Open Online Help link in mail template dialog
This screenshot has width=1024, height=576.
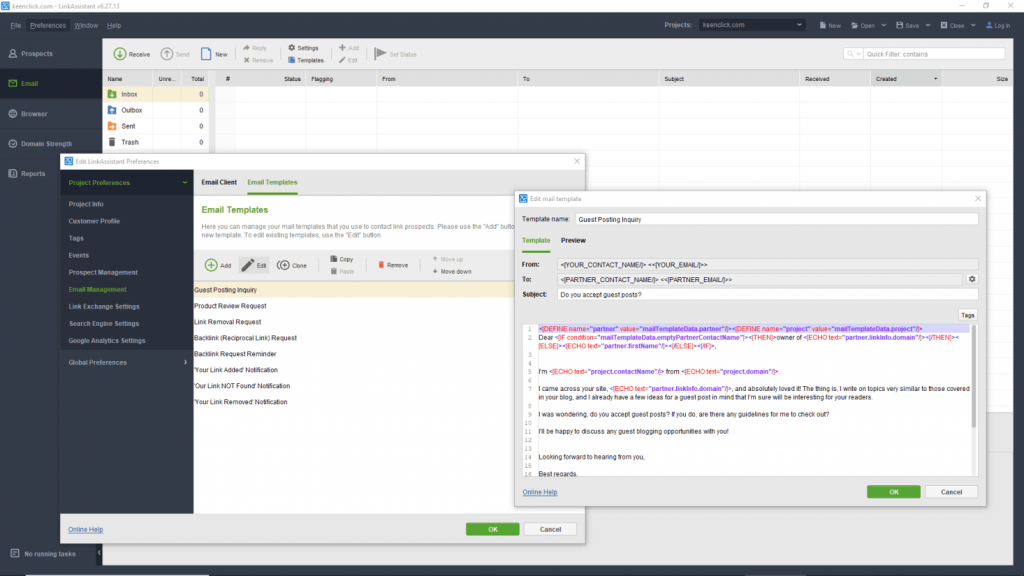coord(539,492)
